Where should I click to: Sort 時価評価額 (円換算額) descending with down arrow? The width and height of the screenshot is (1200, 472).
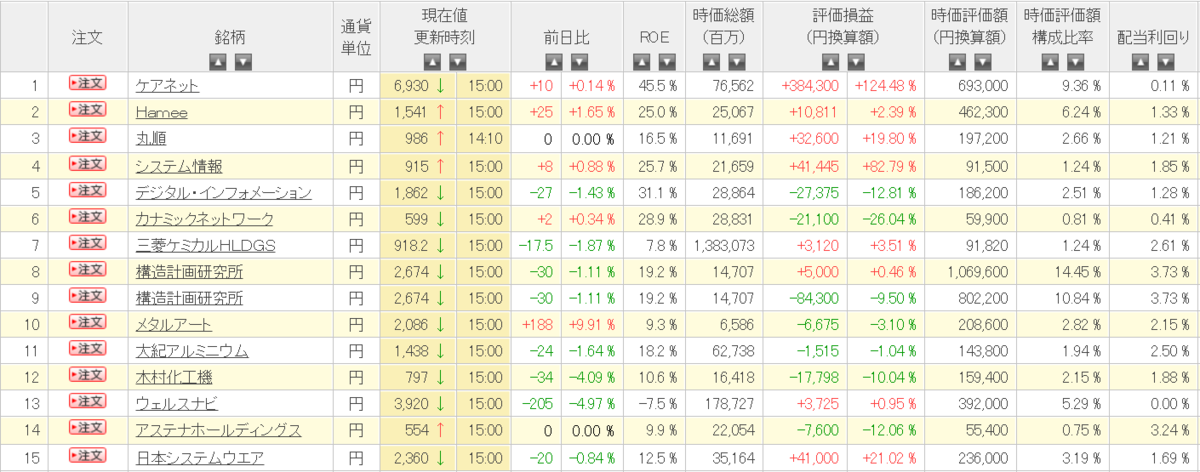pyautogui.click(x=982, y=62)
